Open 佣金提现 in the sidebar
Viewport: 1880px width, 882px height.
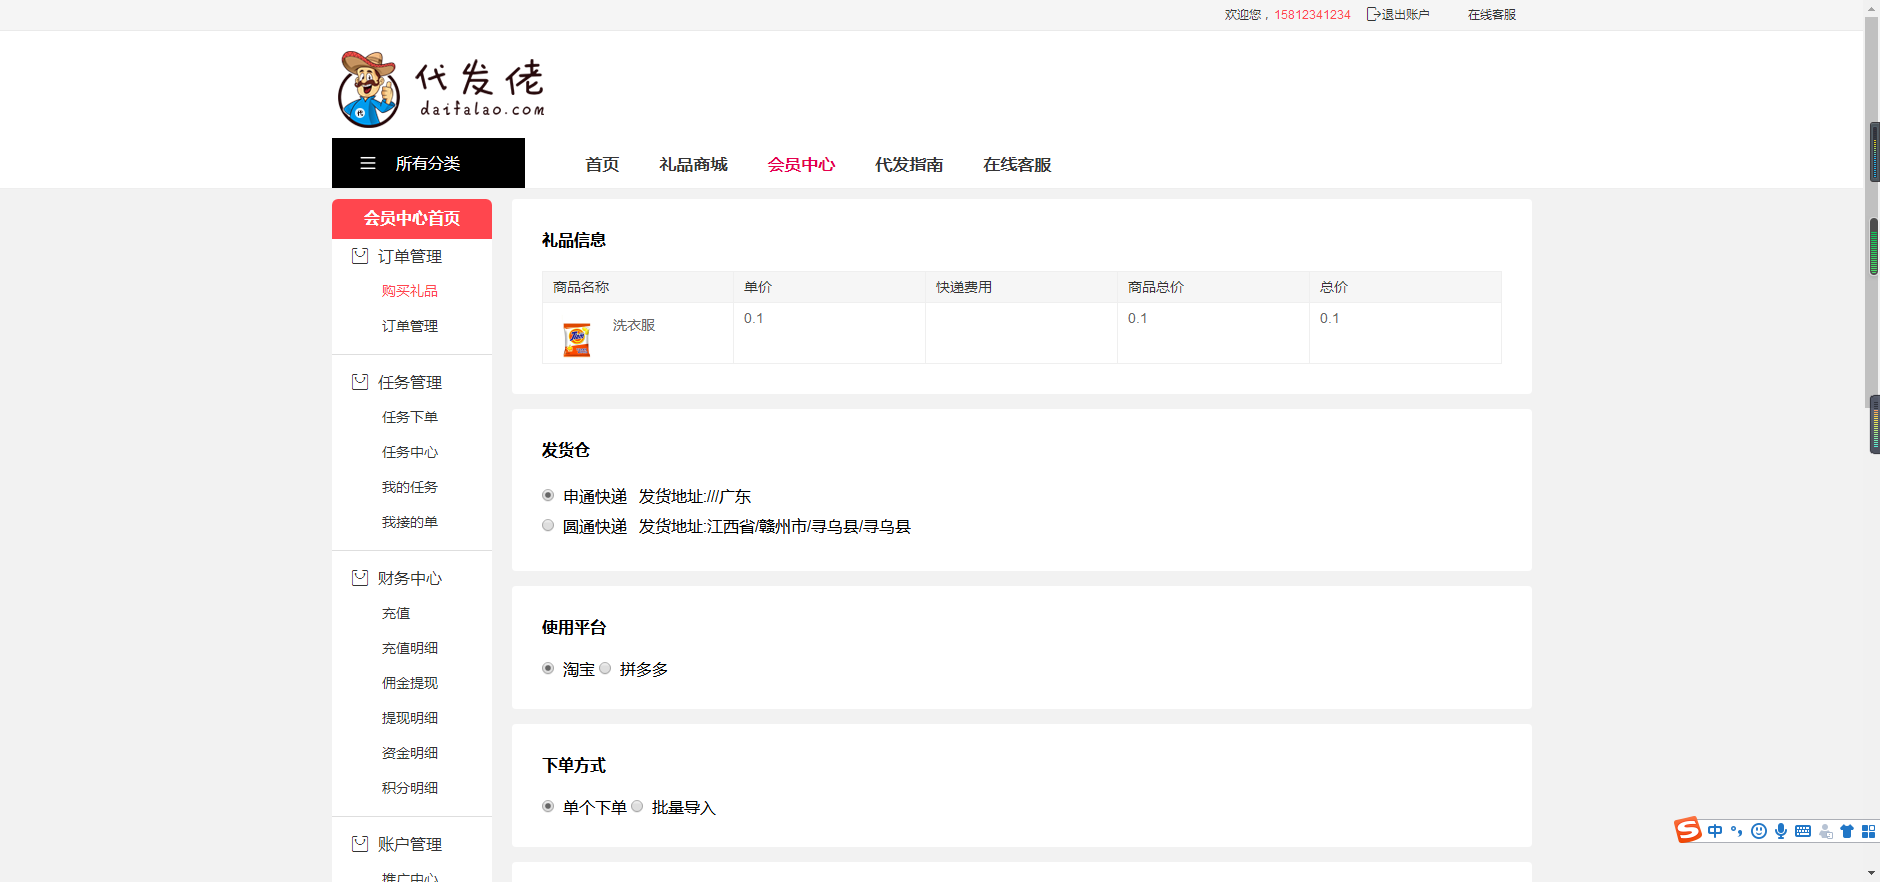tap(410, 683)
